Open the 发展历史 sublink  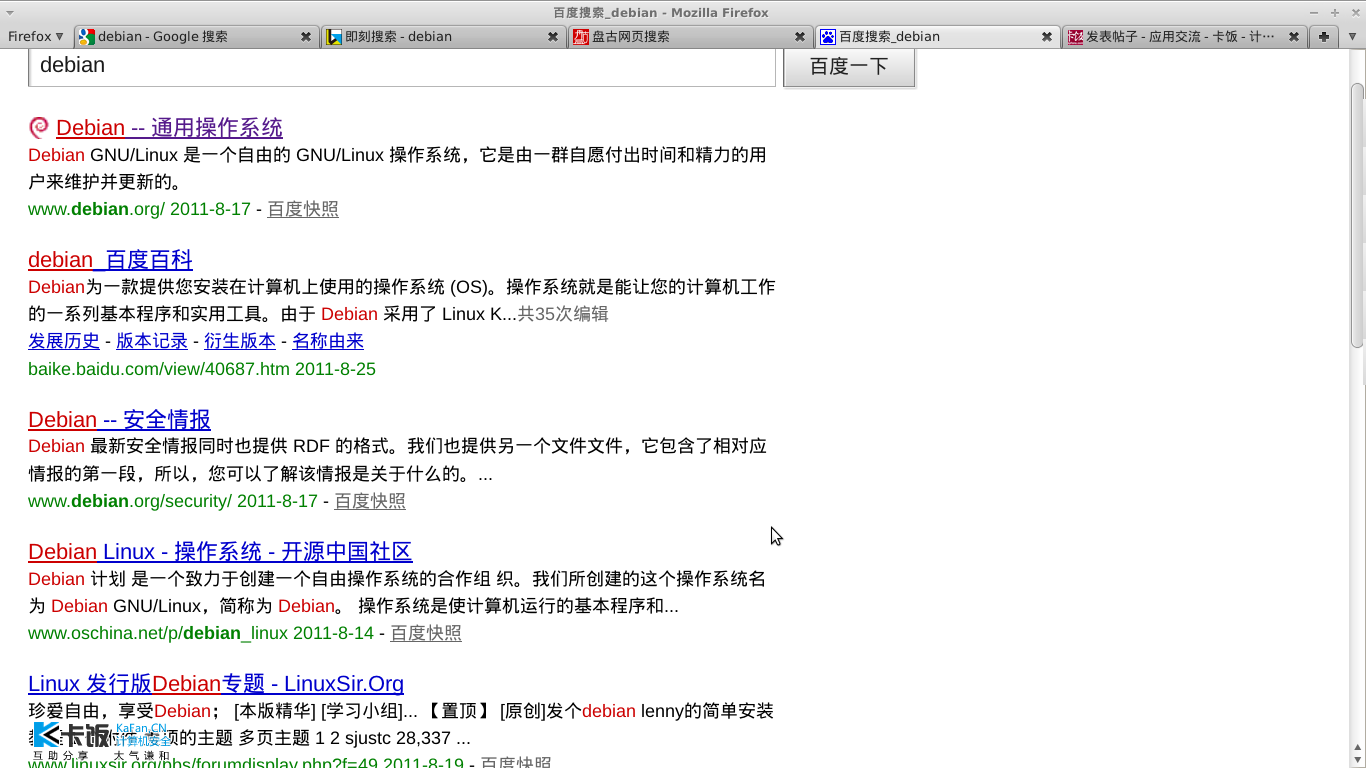(64, 341)
